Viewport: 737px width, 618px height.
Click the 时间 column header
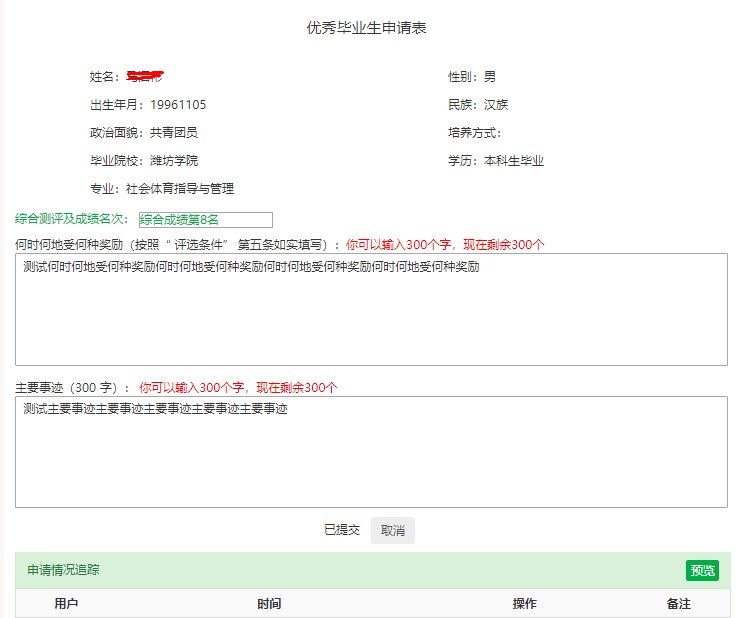[x=269, y=604]
